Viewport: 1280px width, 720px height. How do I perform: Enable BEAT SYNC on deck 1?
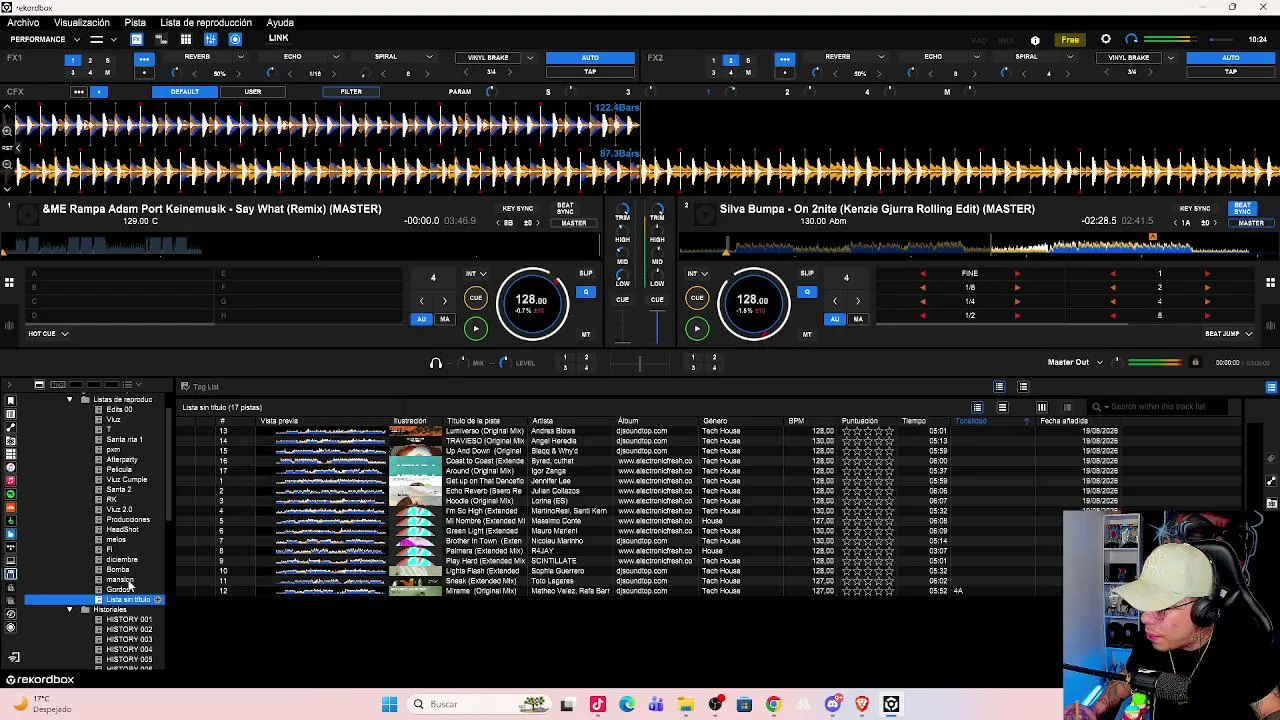click(566, 208)
